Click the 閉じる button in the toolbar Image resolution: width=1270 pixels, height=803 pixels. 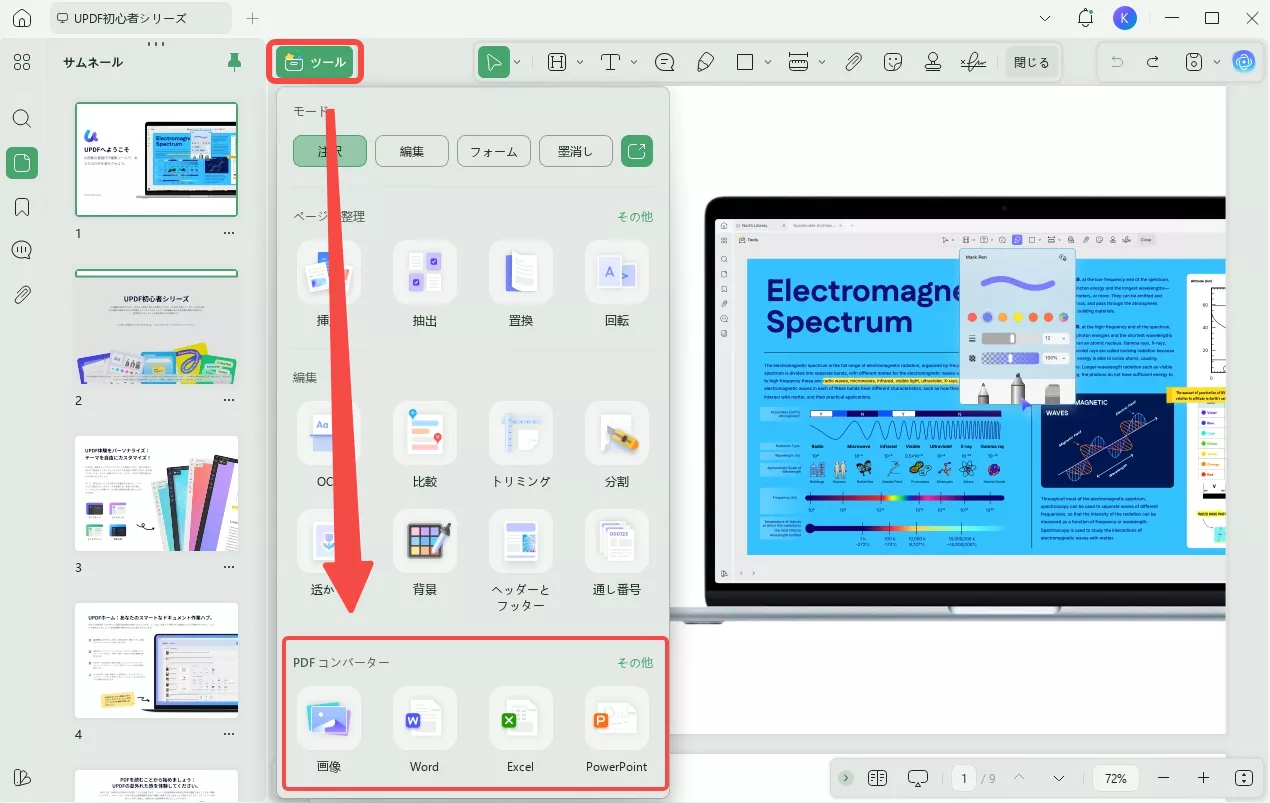pyautogui.click(x=1031, y=62)
